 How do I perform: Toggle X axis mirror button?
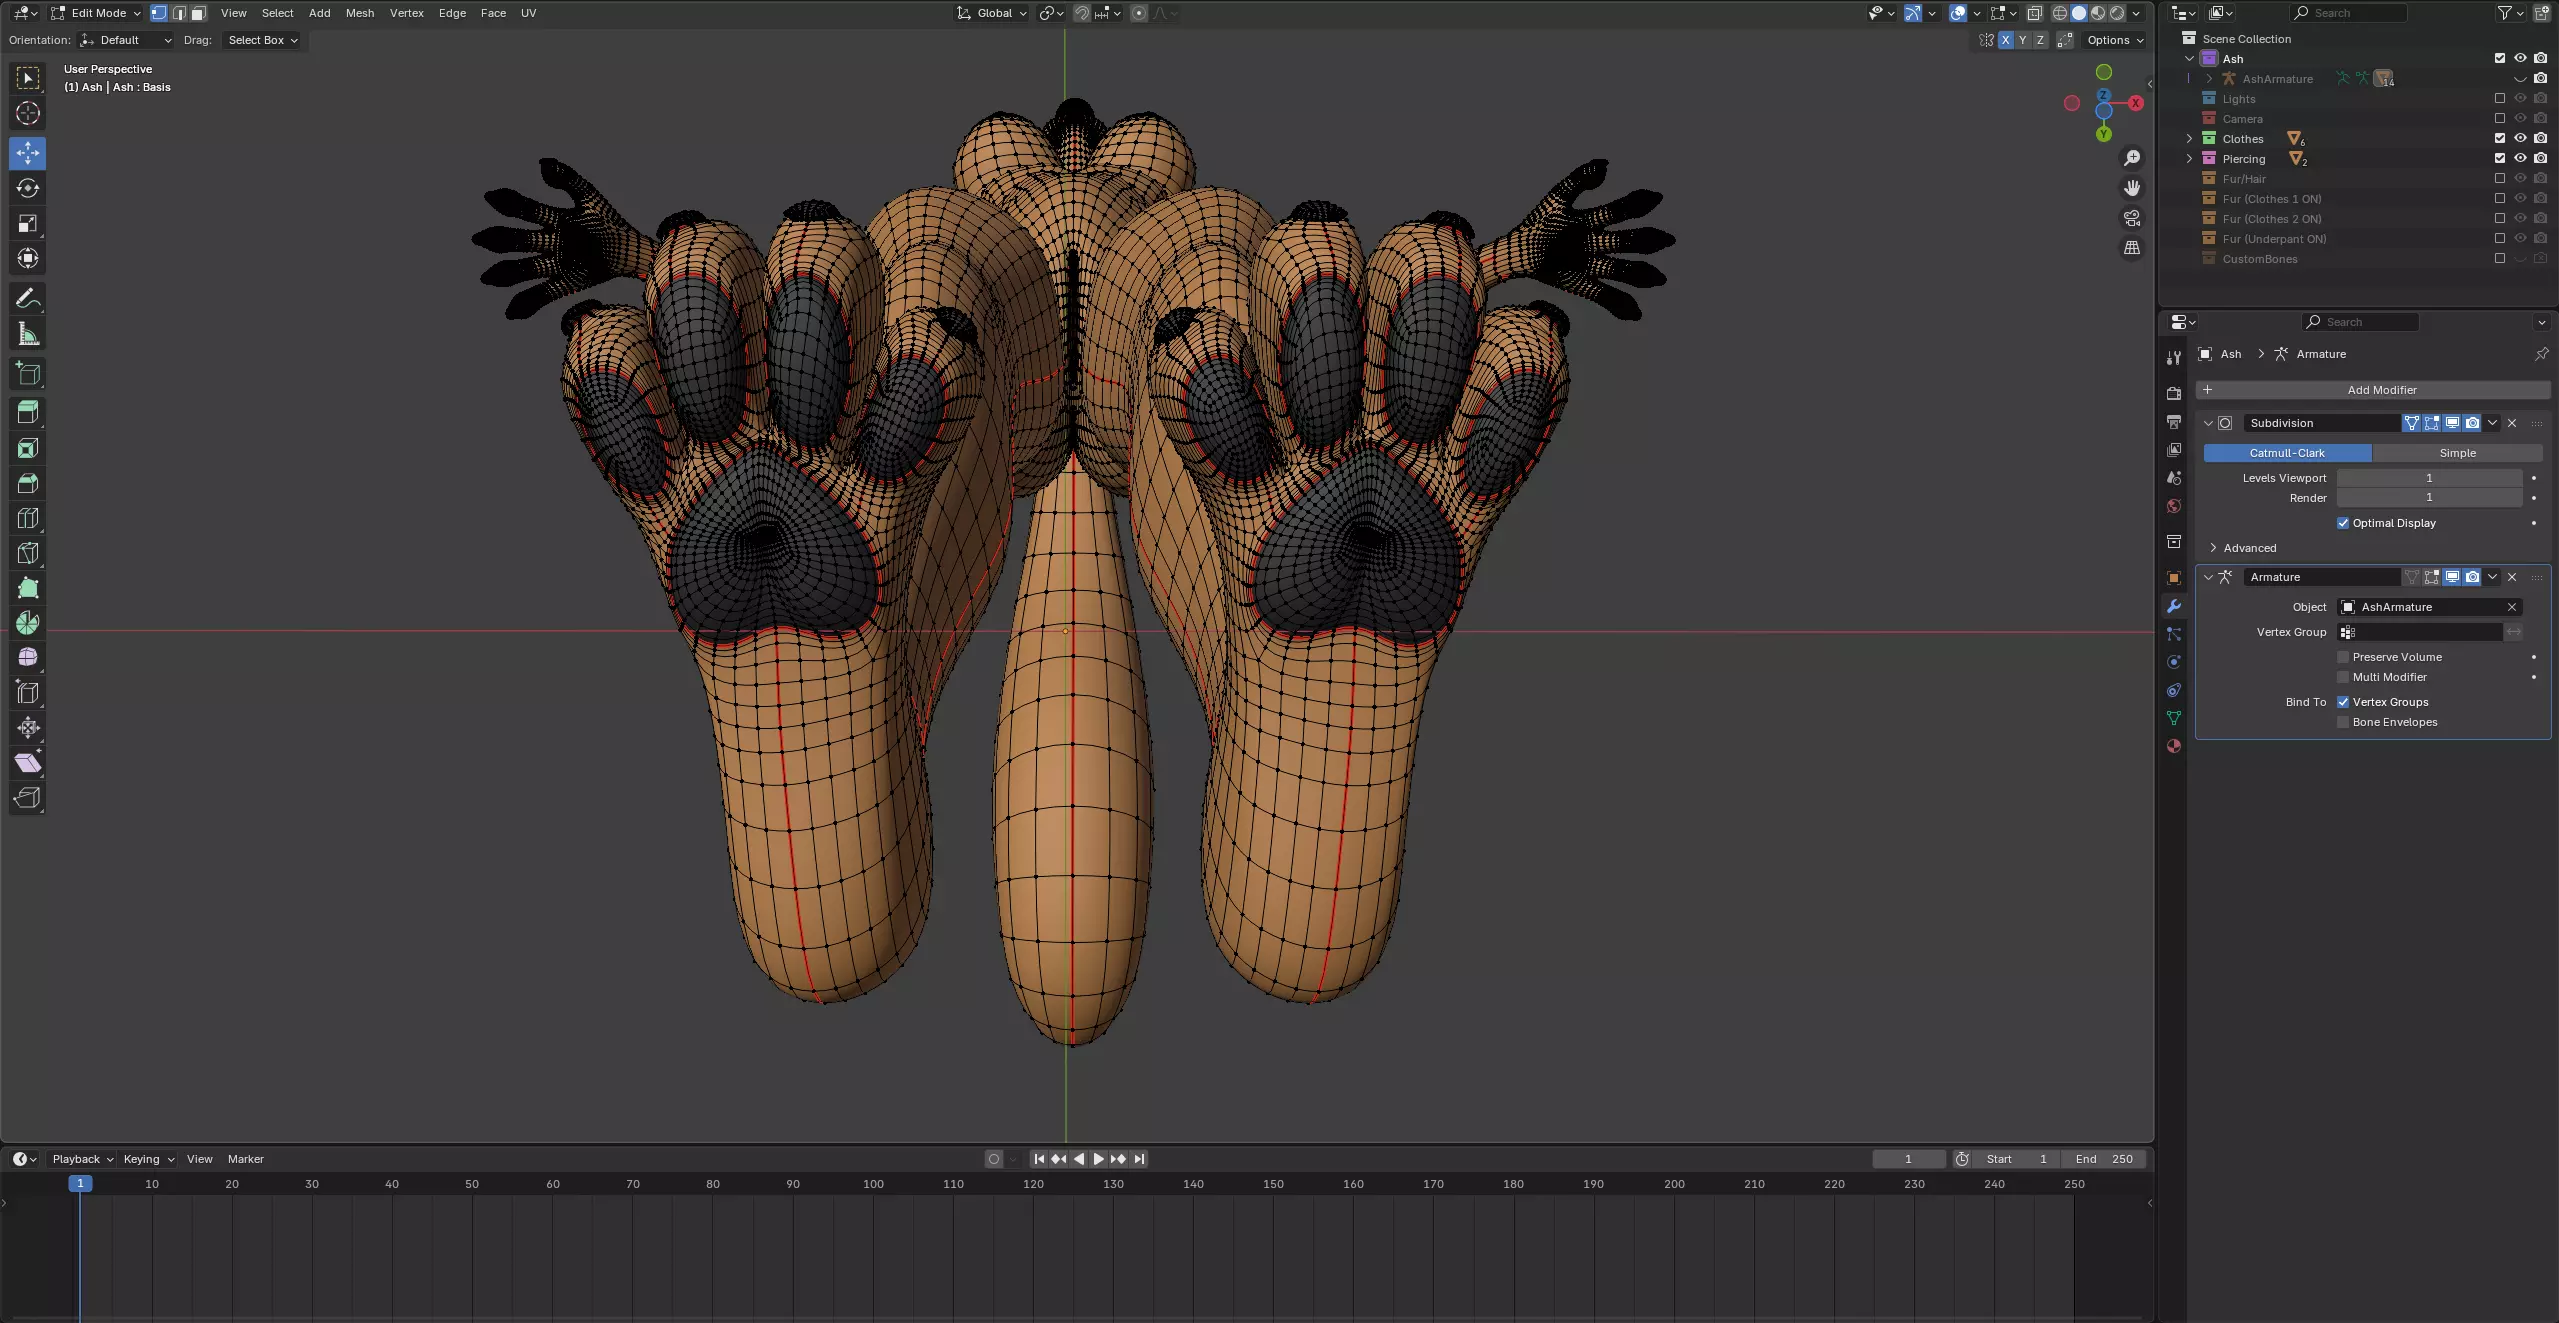2005,40
